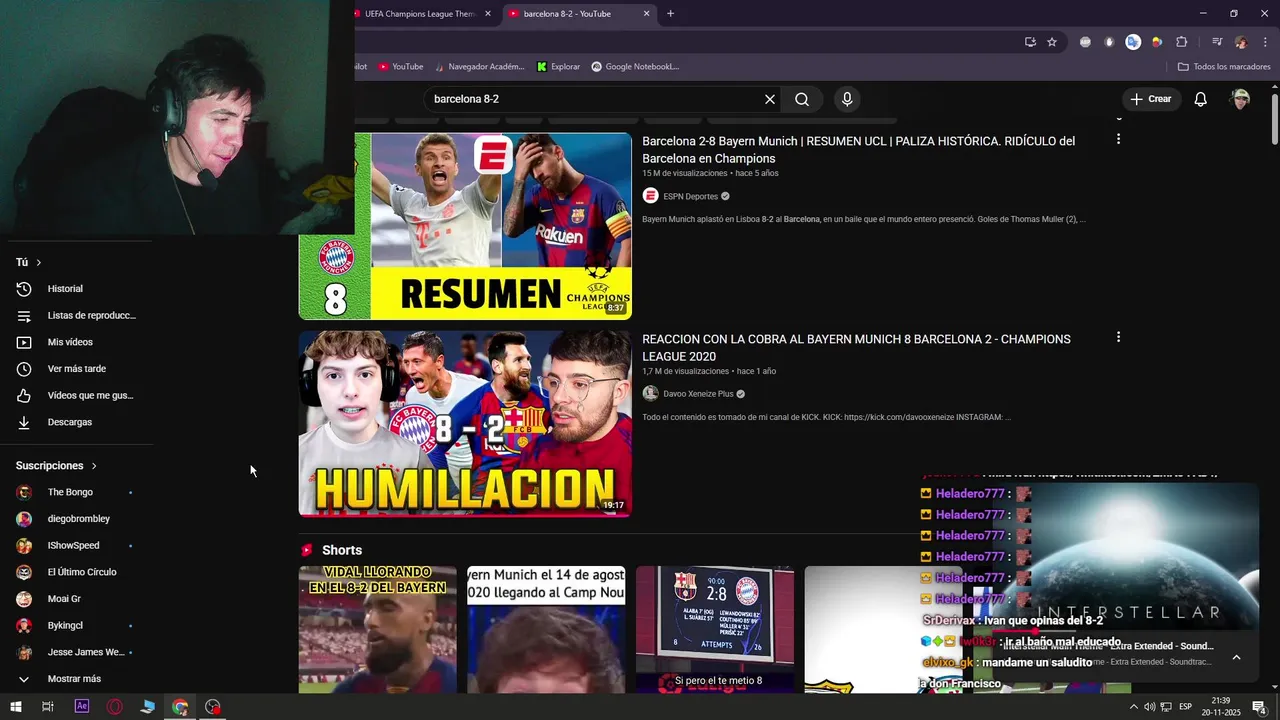This screenshot has width=1280, height=720.
Task: Open the Barcelona 2-8 Bayern Munich RESUMEN title
Action: coord(858,150)
